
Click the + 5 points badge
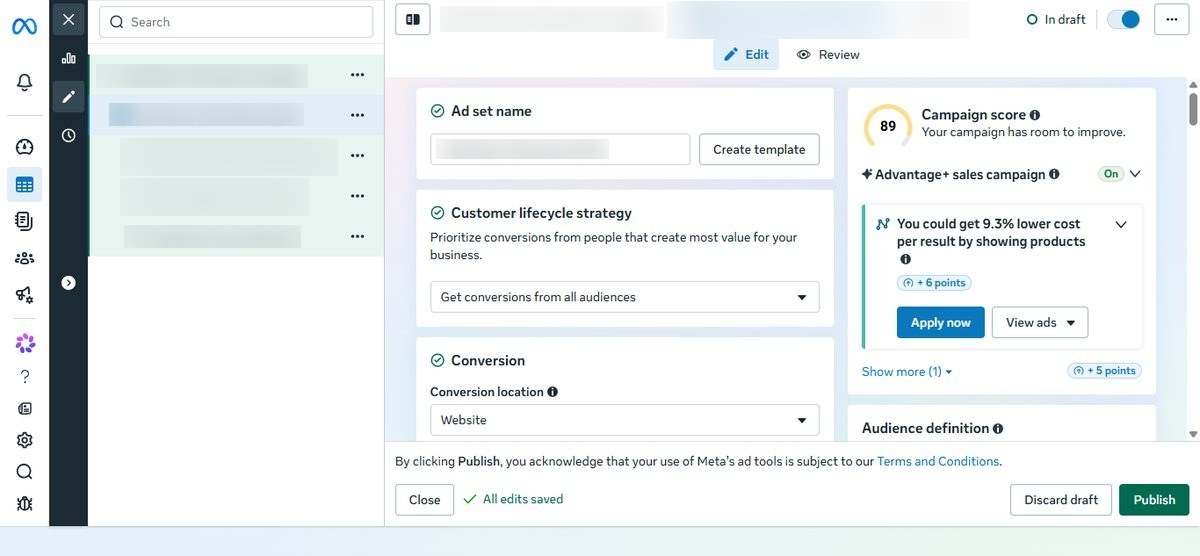tap(1105, 371)
